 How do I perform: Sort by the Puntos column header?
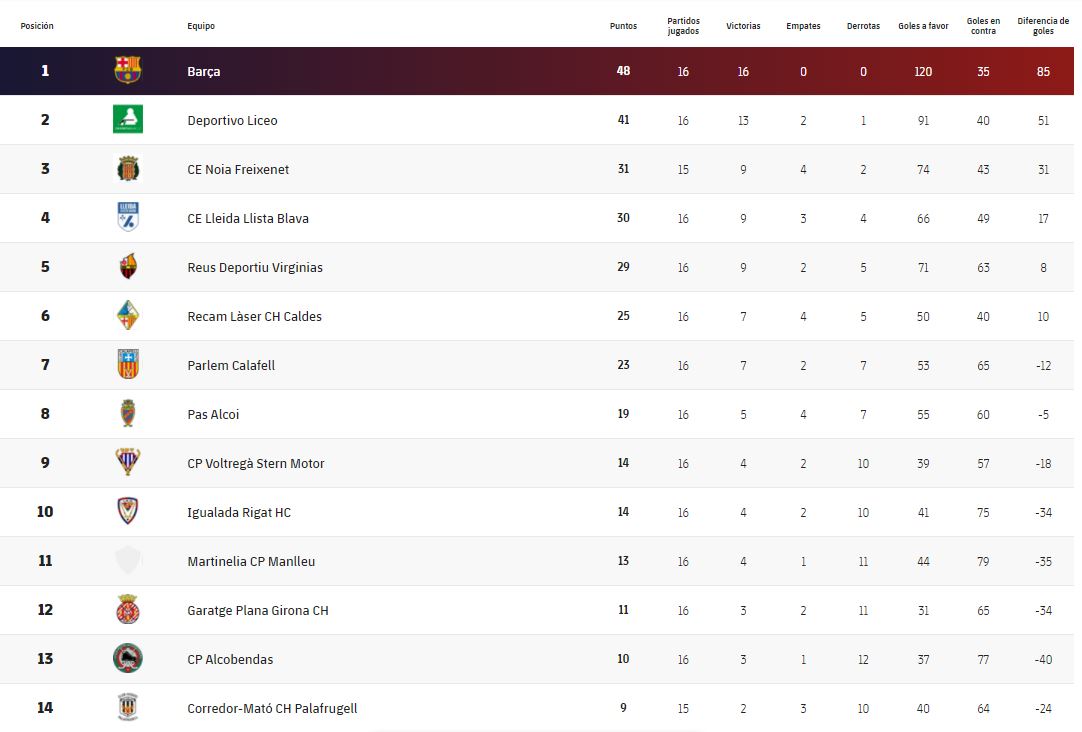[x=623, y=26]
